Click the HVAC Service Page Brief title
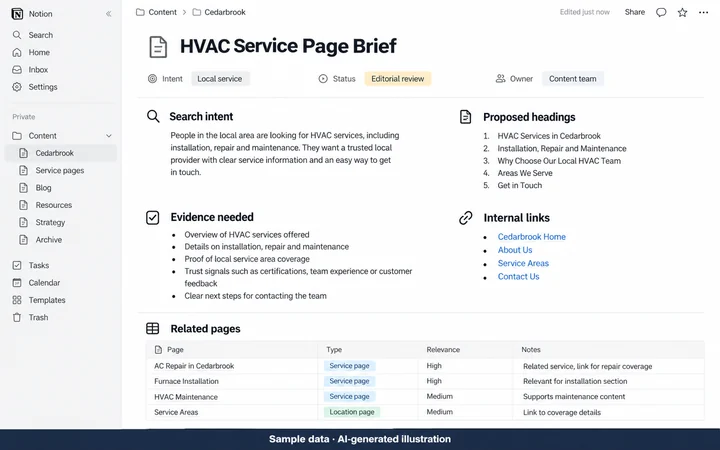 pyautogui.click(x=288, y=46)
